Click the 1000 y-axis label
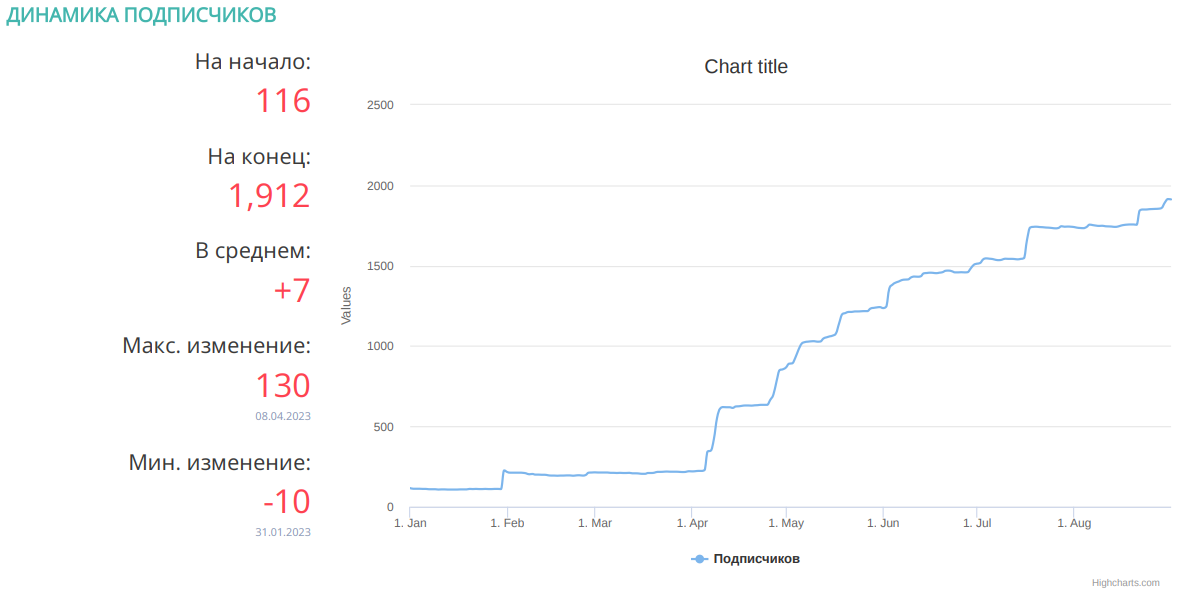The image size is (1202, 602). click(380, 346)
